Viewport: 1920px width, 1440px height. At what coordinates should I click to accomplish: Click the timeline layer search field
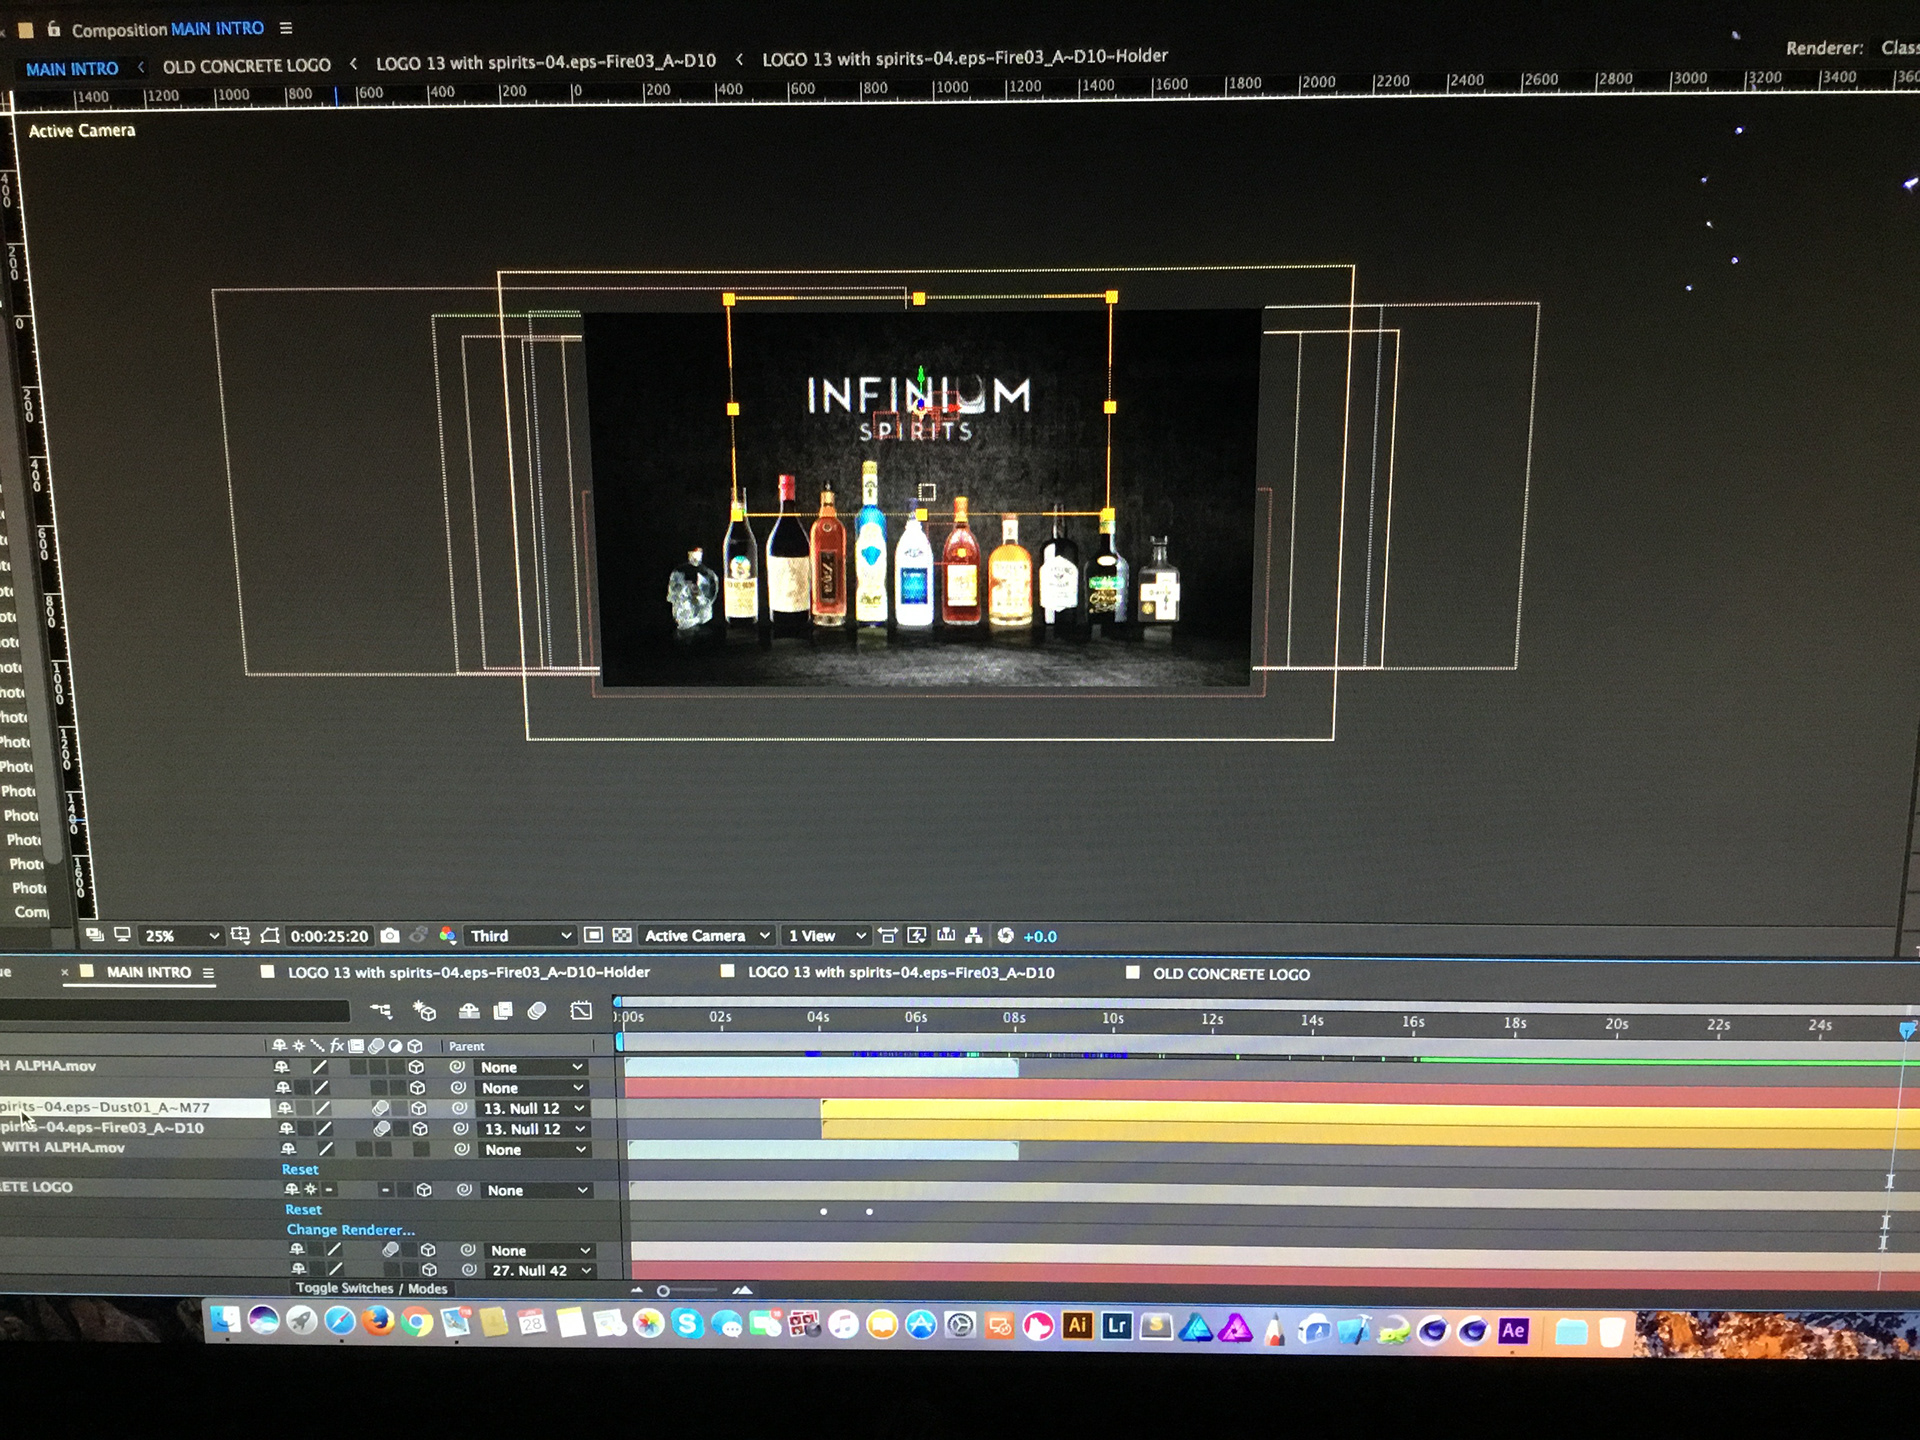click(175, 1011)
